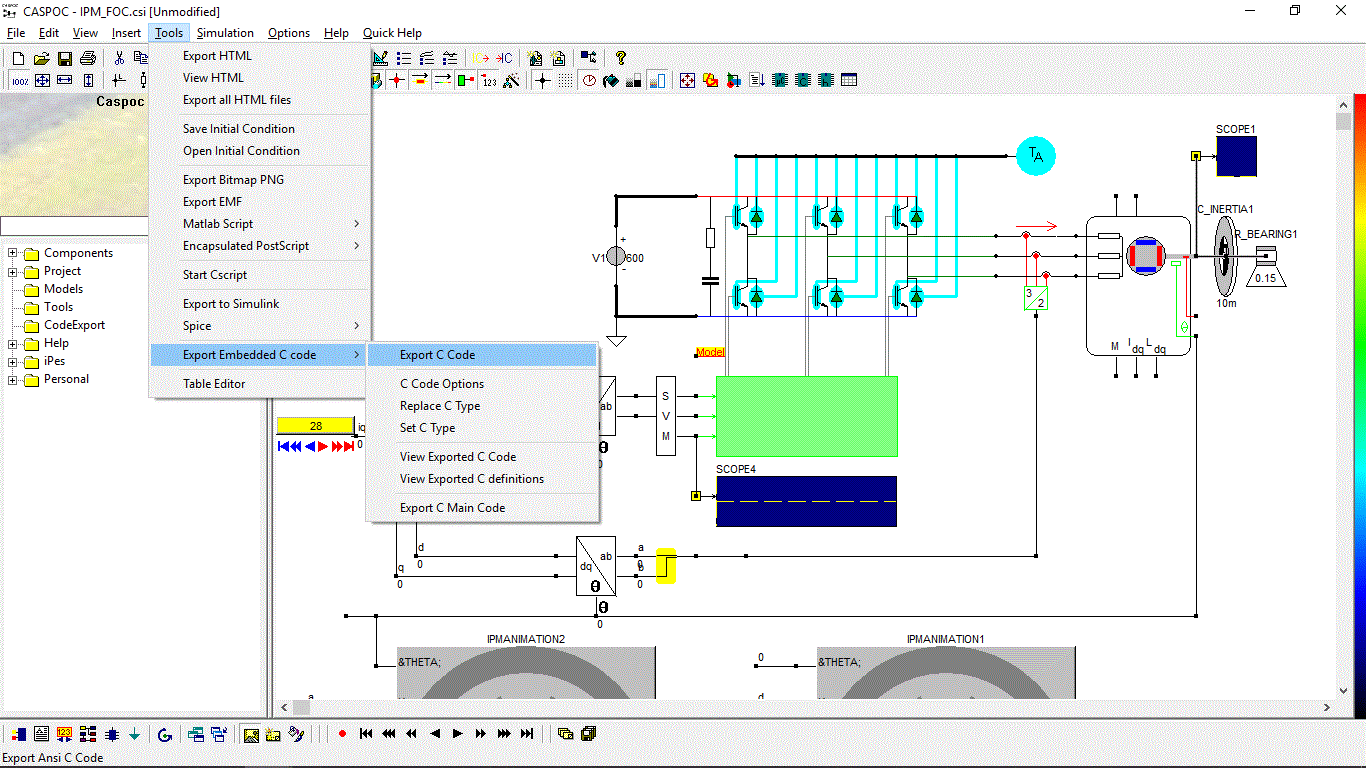Screen dimensions: 1366x768
Task: Expand the Help tree node
Action: 13,343
